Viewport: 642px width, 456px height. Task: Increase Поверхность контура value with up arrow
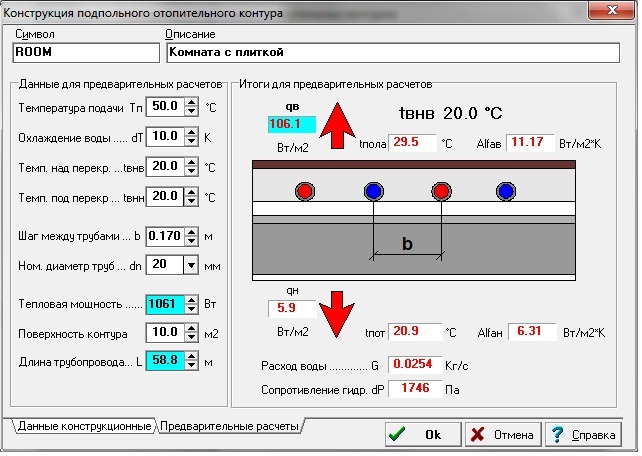click(x=191, y=328)
